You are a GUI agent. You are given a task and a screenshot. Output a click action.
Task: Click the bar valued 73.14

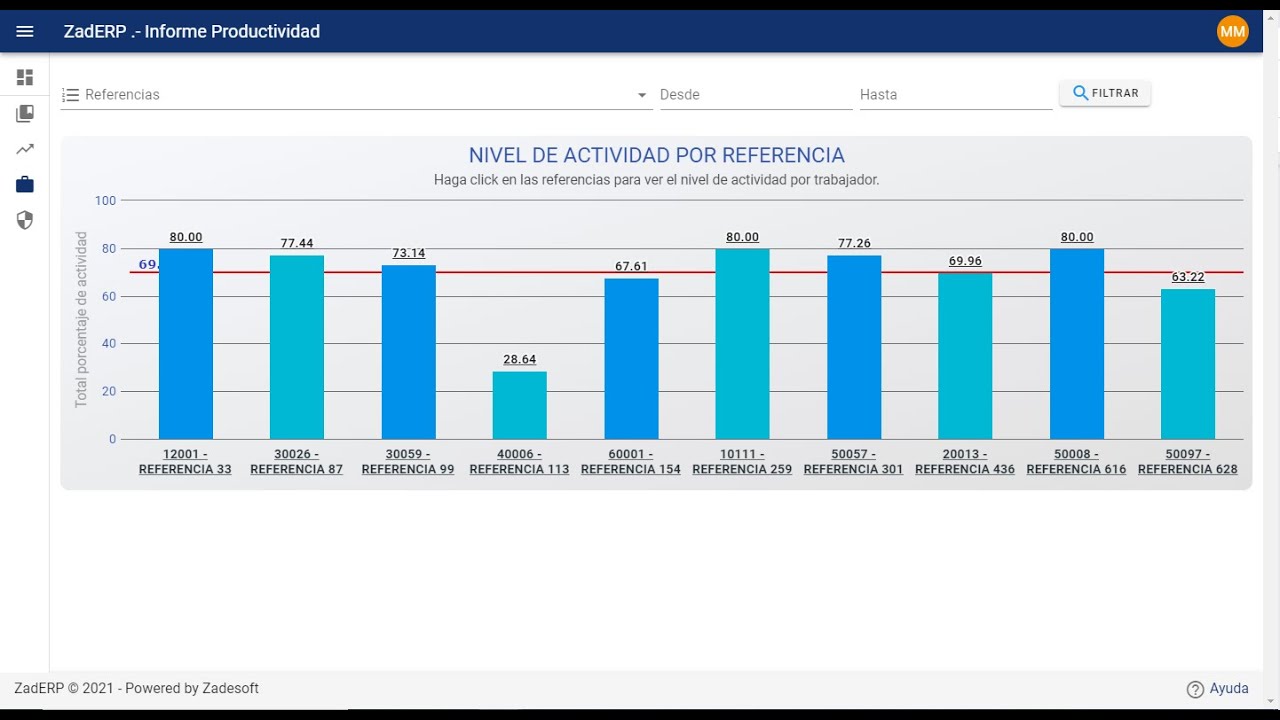coord(408,352)
